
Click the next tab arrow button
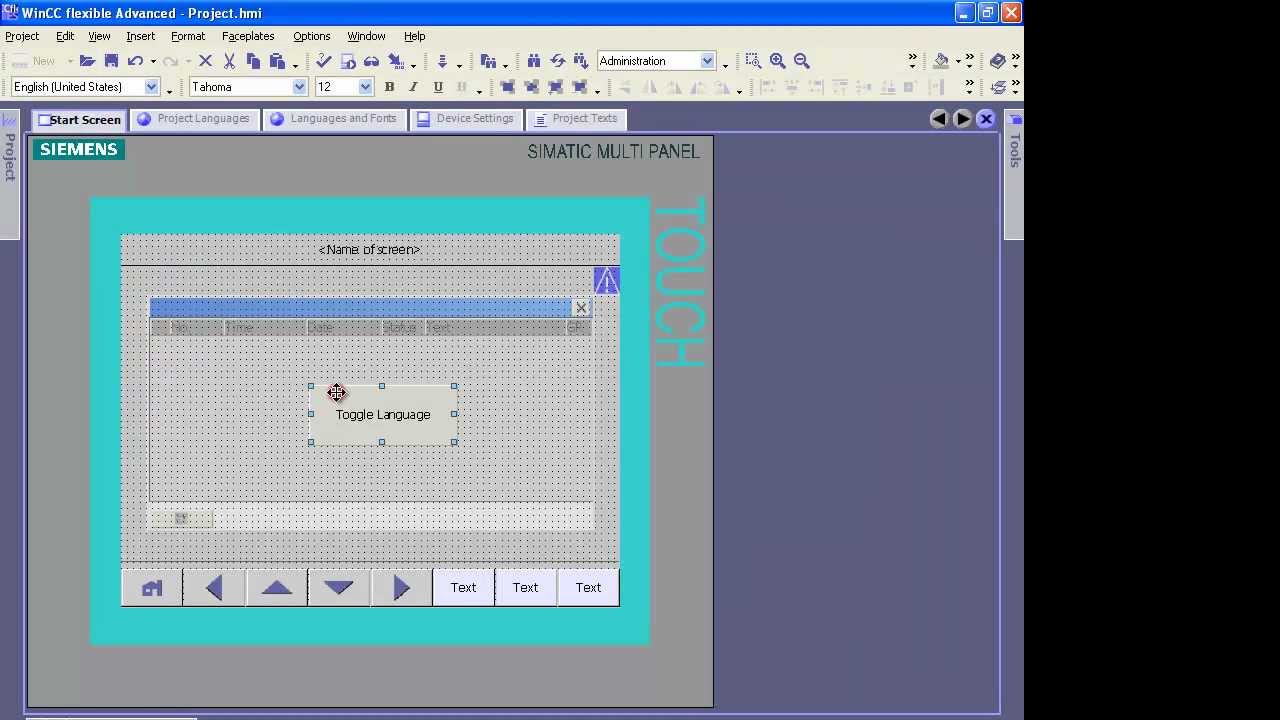coord(962,119)
